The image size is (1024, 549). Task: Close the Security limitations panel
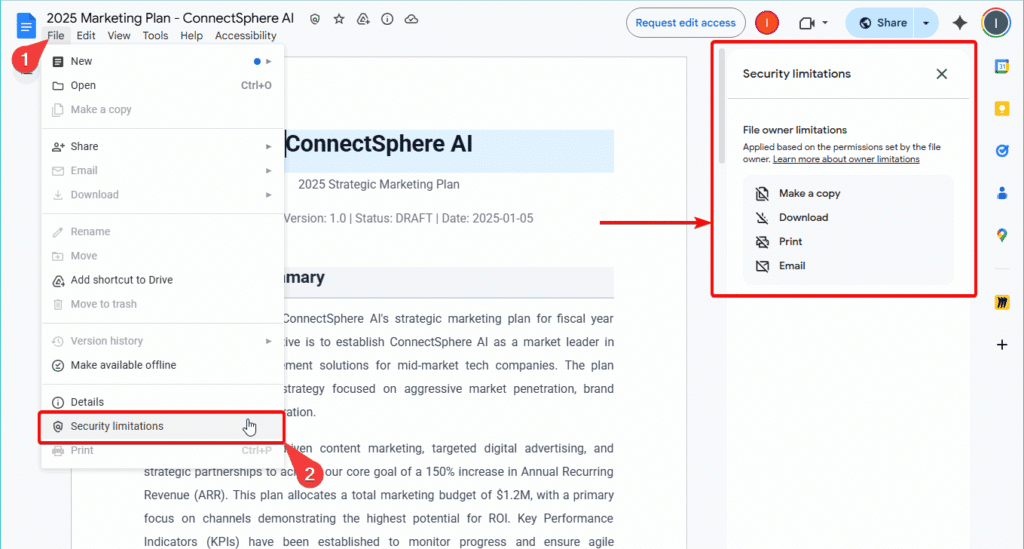(x=942, y=74)
